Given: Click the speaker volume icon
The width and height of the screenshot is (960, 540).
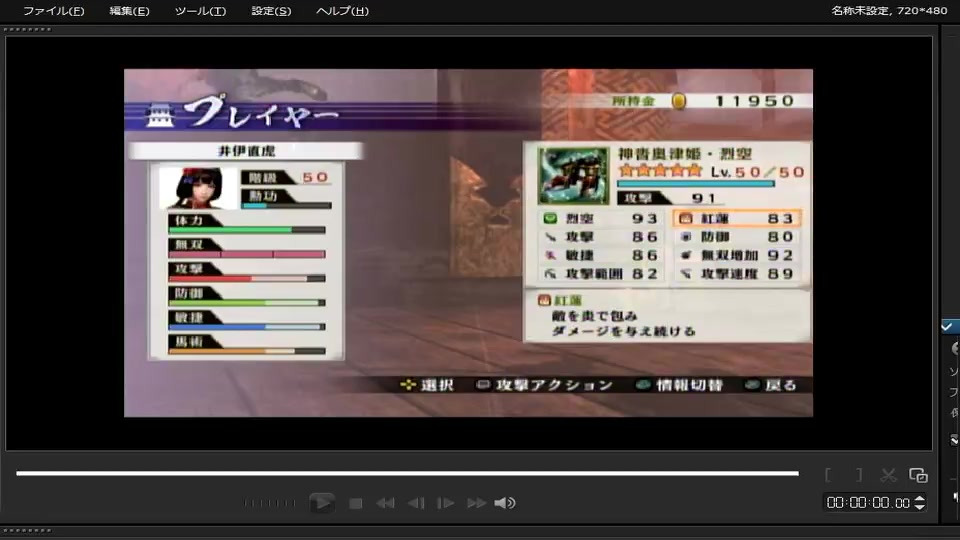Looking at the screenshot, I should [505, 503].
